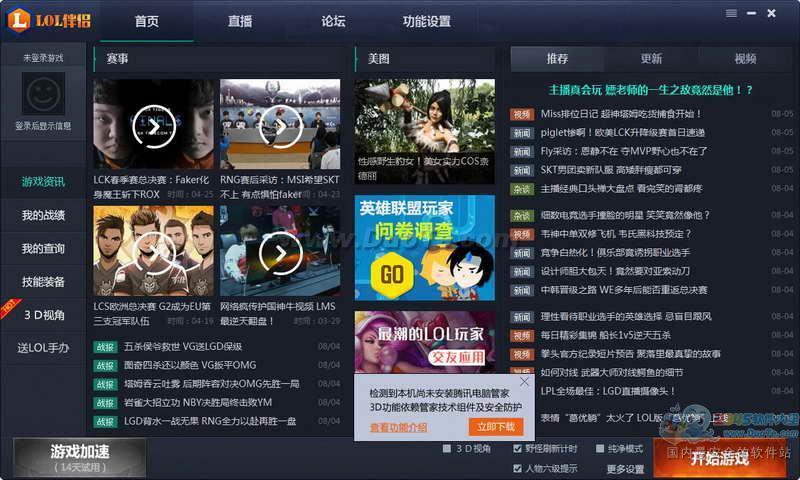Open article 中韩晋级之路 WE多年后
800x480 pixels.
[624, 290]
